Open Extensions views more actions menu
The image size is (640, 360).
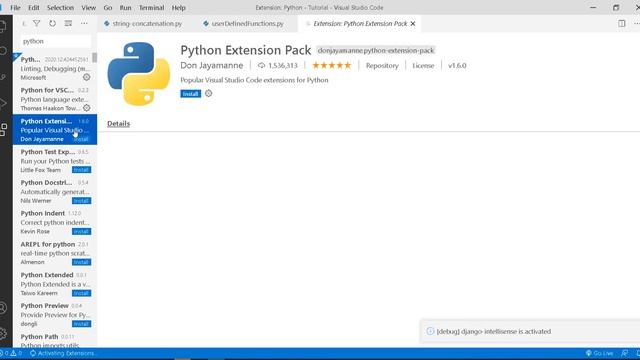[x=84, y=24]
